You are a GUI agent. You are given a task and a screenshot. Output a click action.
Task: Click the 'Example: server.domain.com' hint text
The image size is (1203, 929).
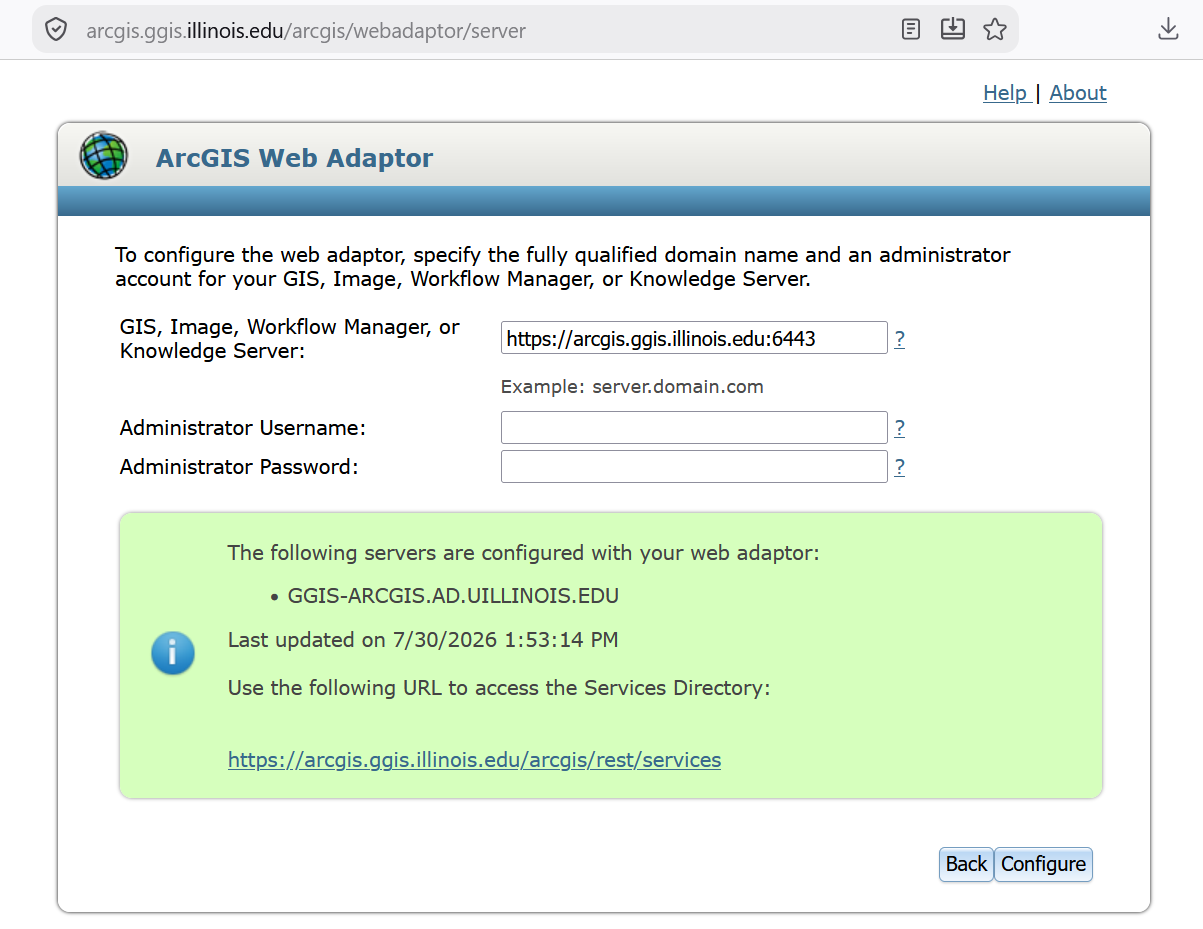tap(632, 387)
